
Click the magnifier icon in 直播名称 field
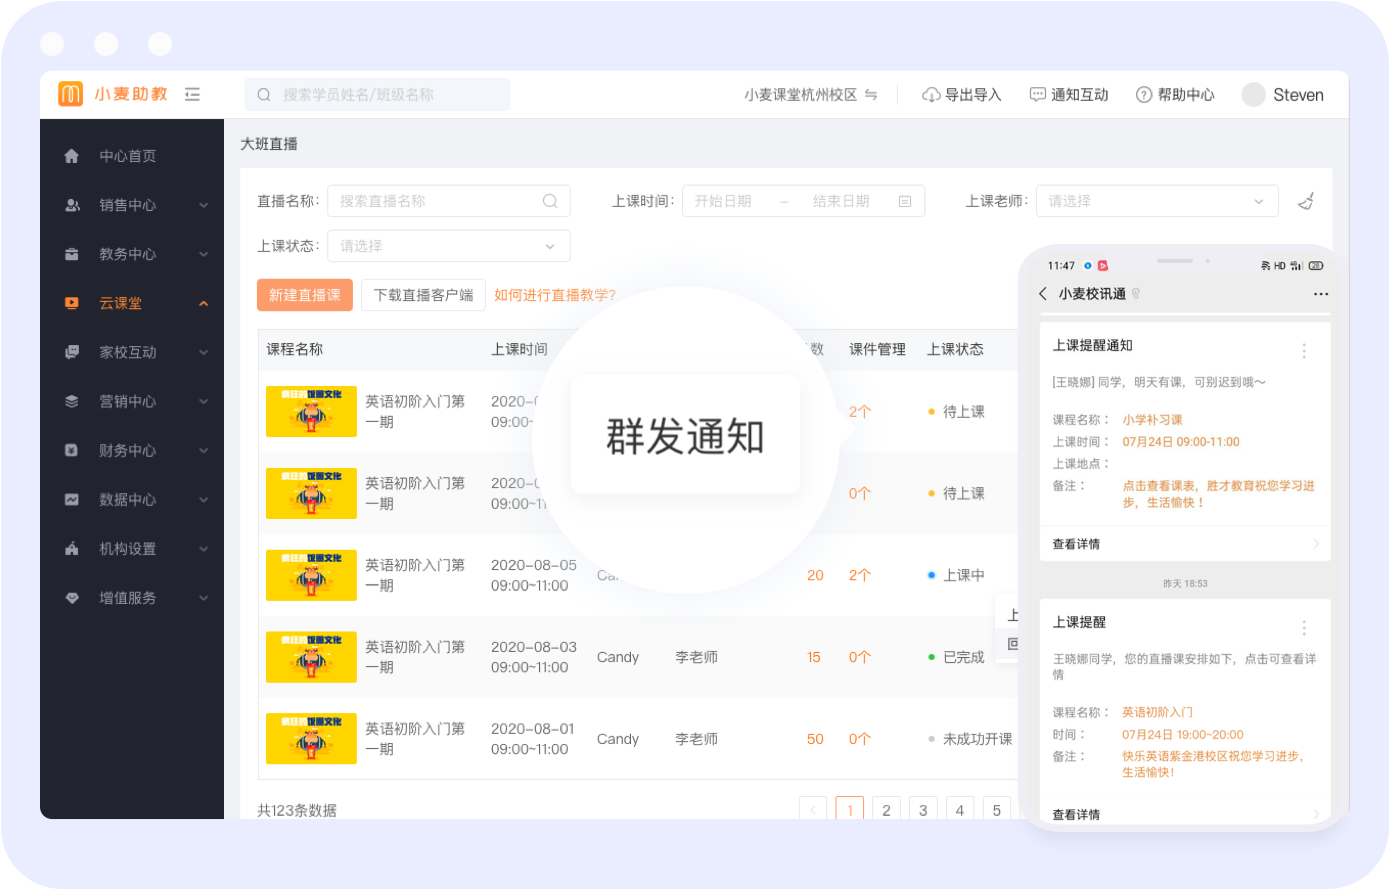click(x=550, y=201)
